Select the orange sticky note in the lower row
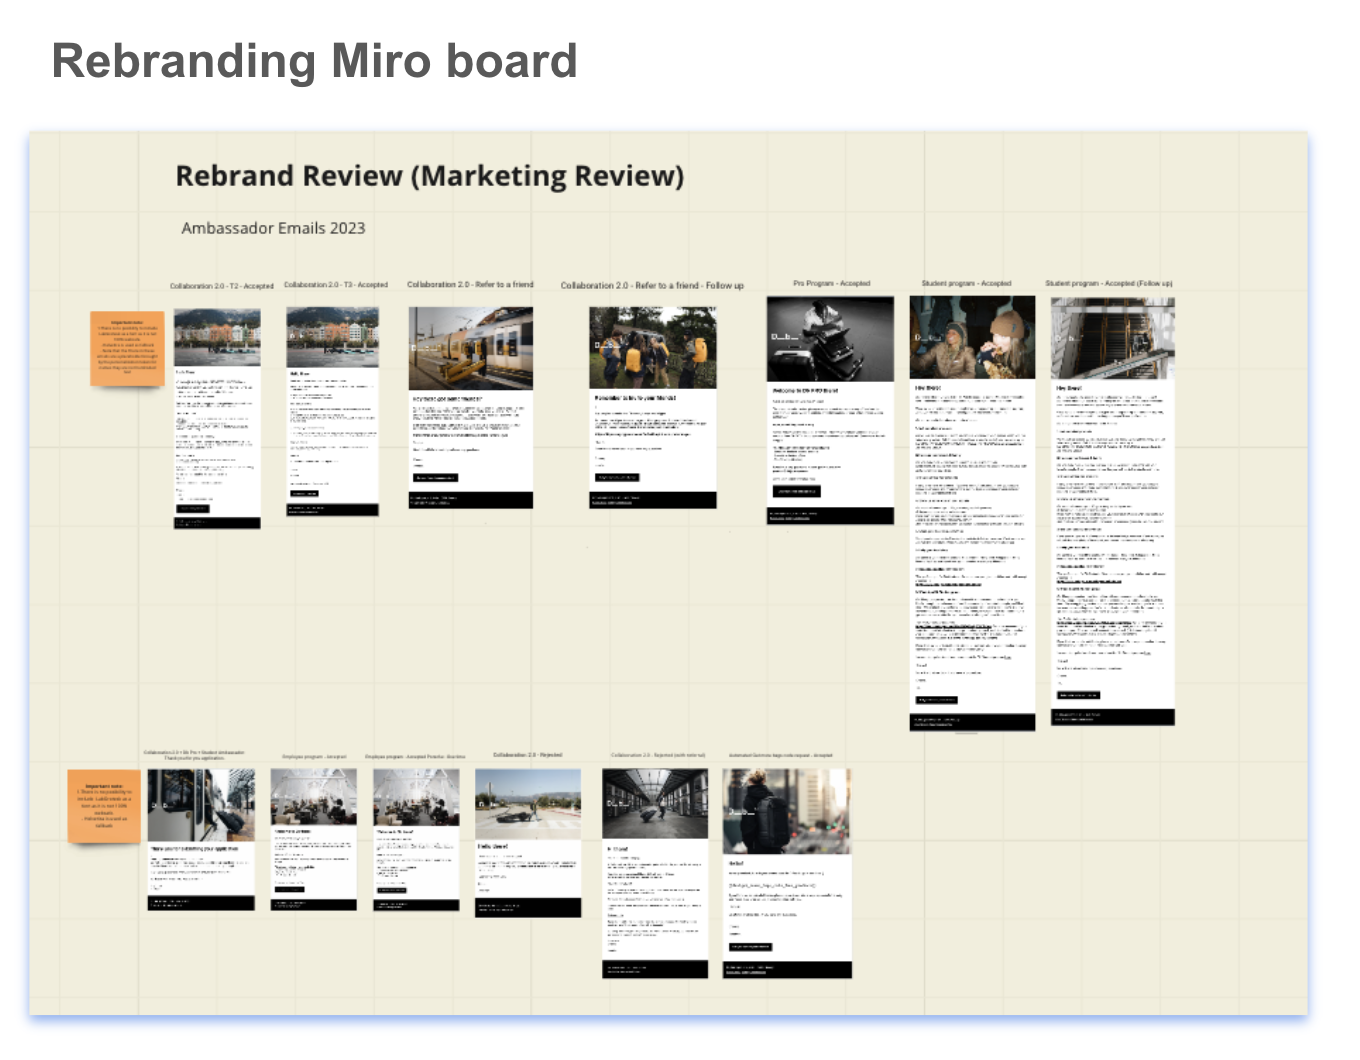This screenshot has height=1060, width=1360. (104, 805)
